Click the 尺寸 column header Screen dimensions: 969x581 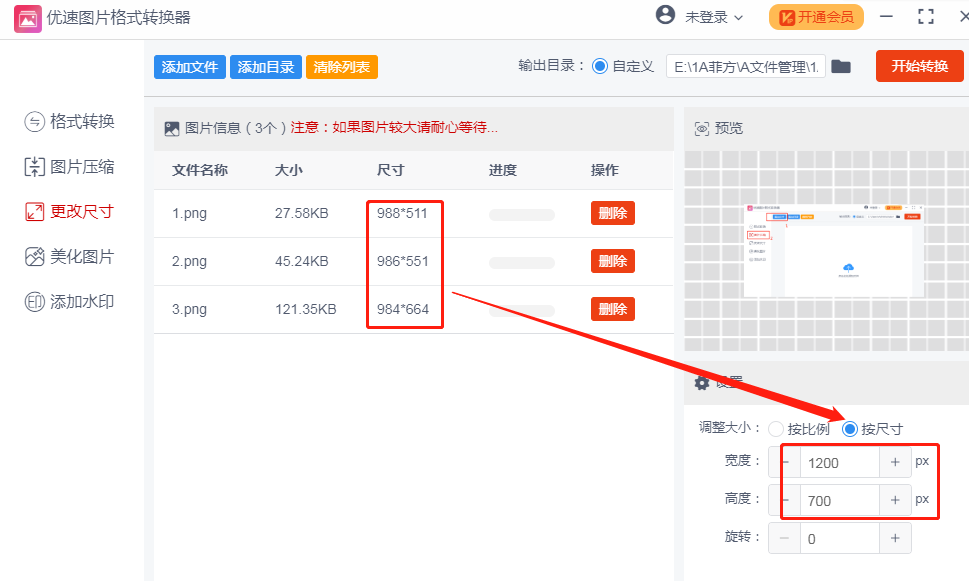click(391, 170)
